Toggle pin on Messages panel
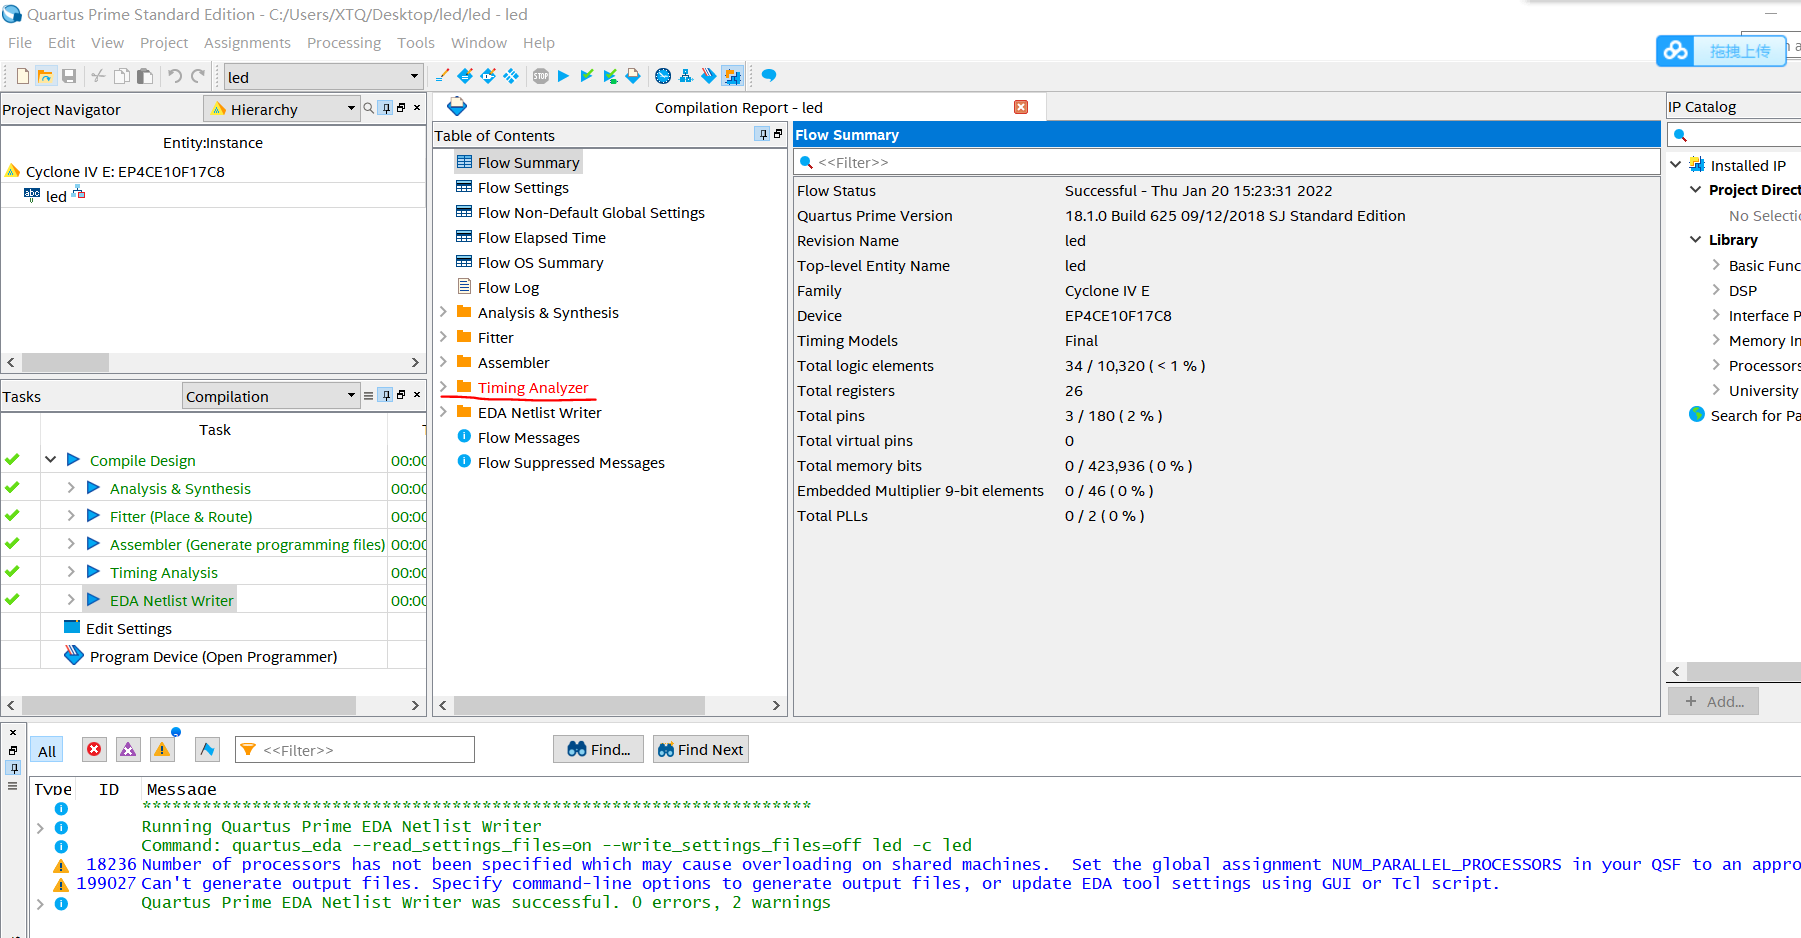Screen dimensions: 1801x938 (13, 768)
